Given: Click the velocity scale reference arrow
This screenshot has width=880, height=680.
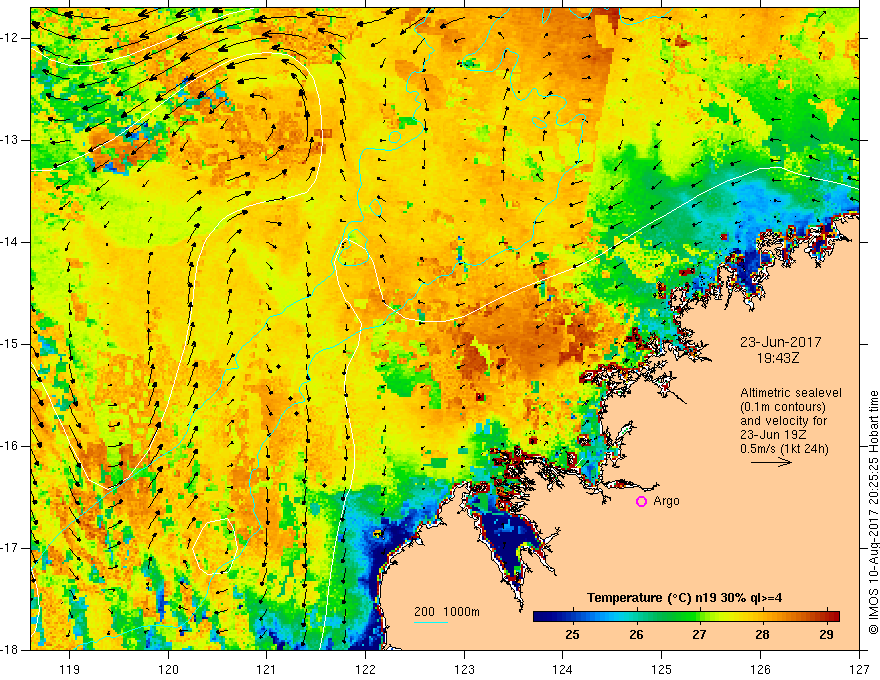Looking at the screenshot, I should 771,462.
